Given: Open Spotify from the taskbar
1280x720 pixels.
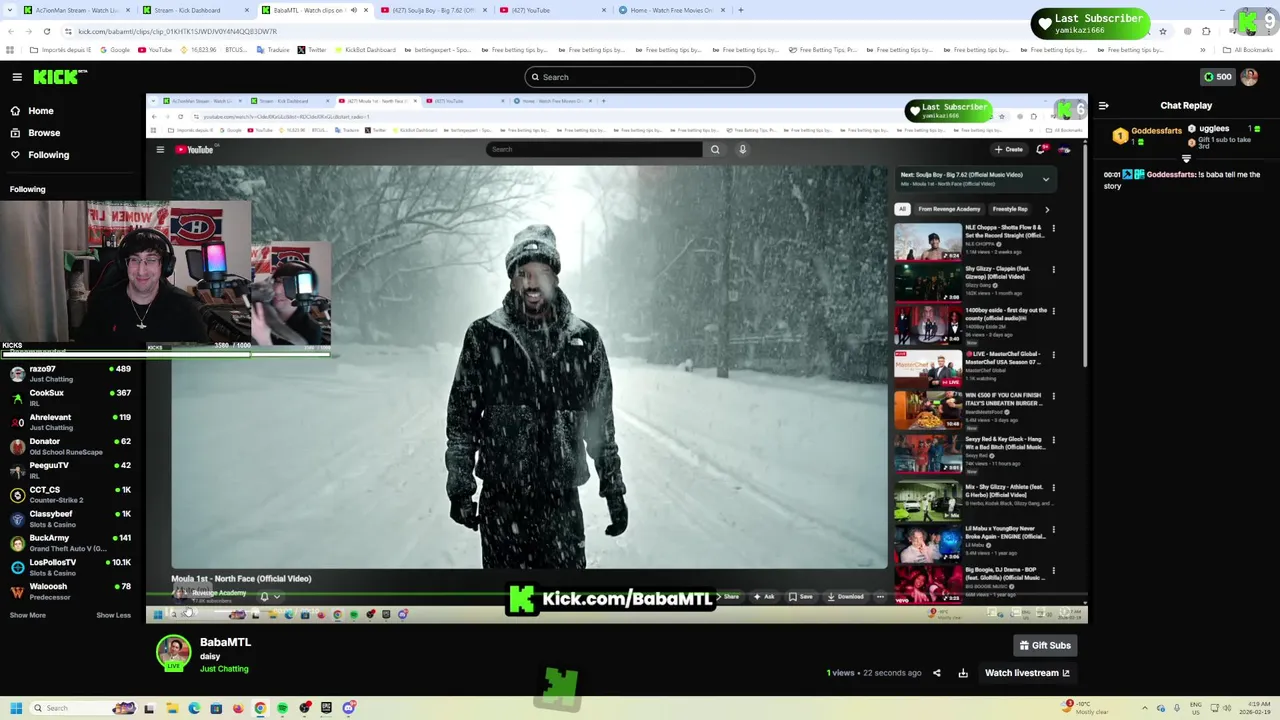Looking at the screenshot, I should coord(283,708).
